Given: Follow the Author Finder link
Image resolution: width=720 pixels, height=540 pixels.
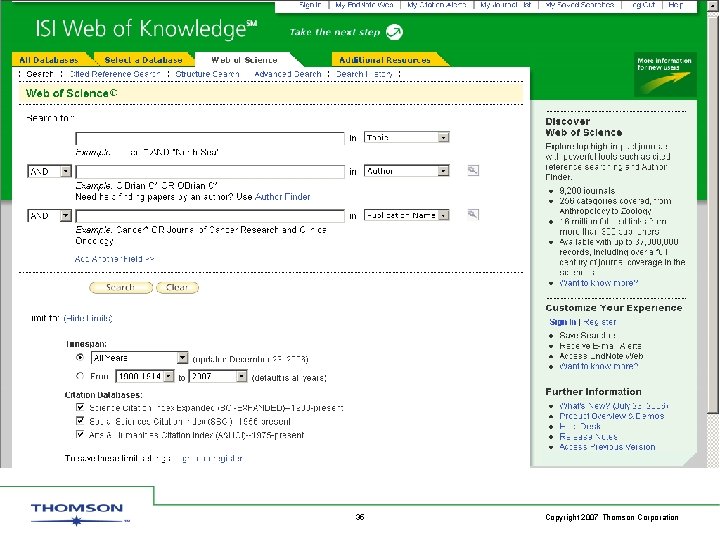Looking at the screenshot, I should [x=282, y=197].
